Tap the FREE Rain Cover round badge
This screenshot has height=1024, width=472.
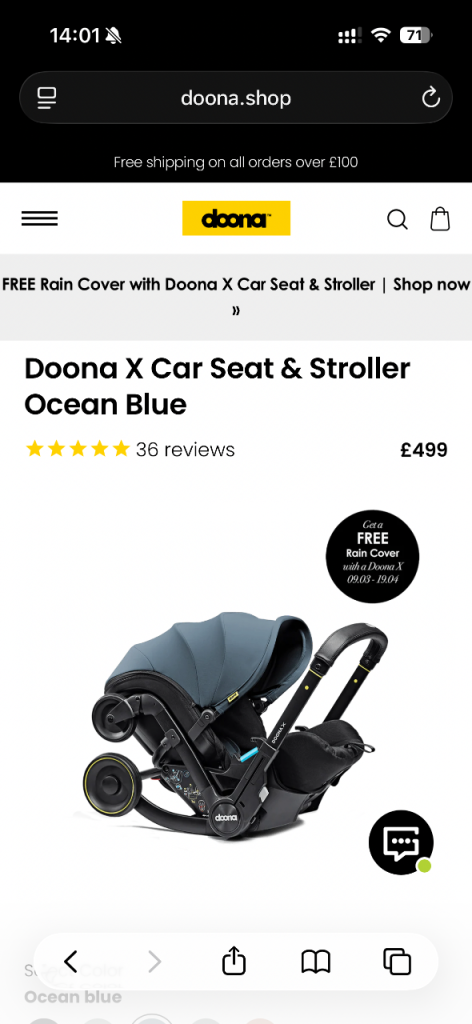point(373,556)
